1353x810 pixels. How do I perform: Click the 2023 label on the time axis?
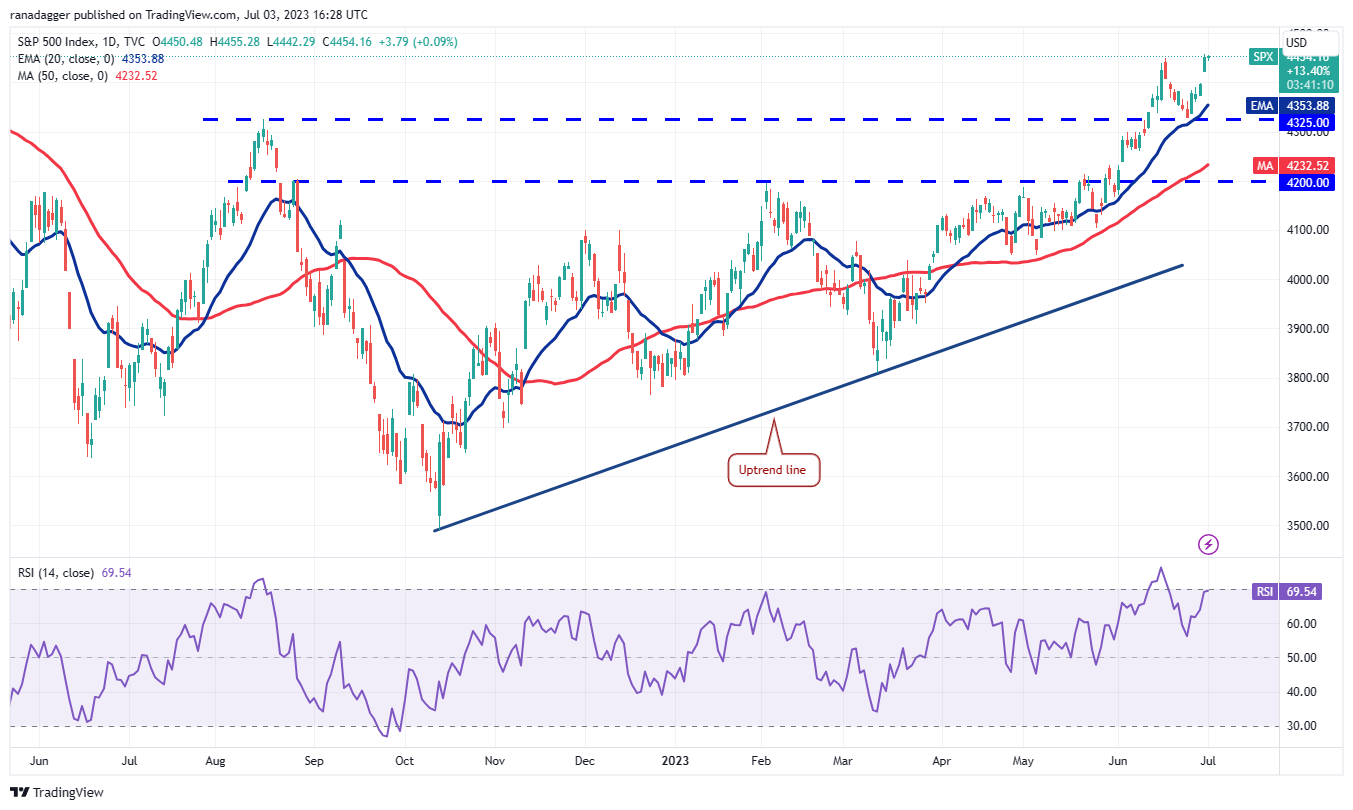pos(671,761)
